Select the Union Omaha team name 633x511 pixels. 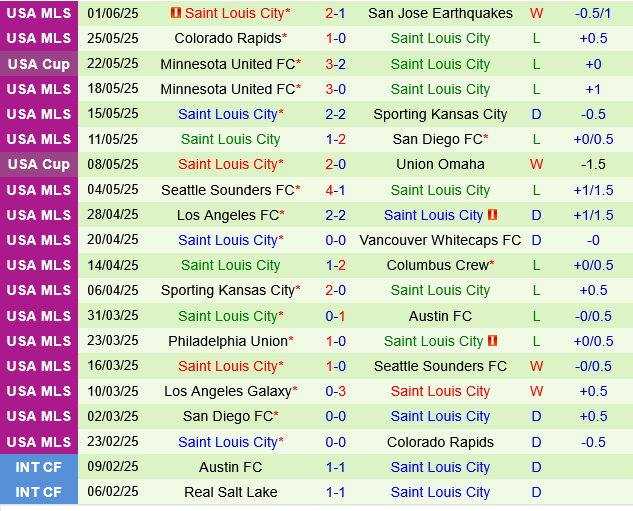[x=440, y=164]
